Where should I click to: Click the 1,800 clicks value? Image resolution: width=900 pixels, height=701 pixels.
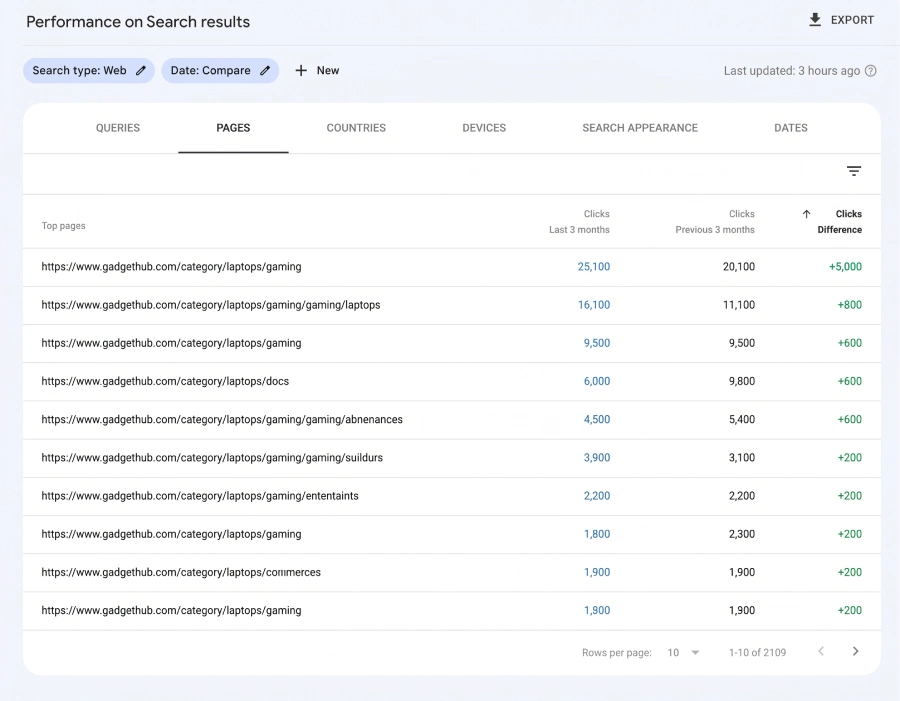coord(597,534)
